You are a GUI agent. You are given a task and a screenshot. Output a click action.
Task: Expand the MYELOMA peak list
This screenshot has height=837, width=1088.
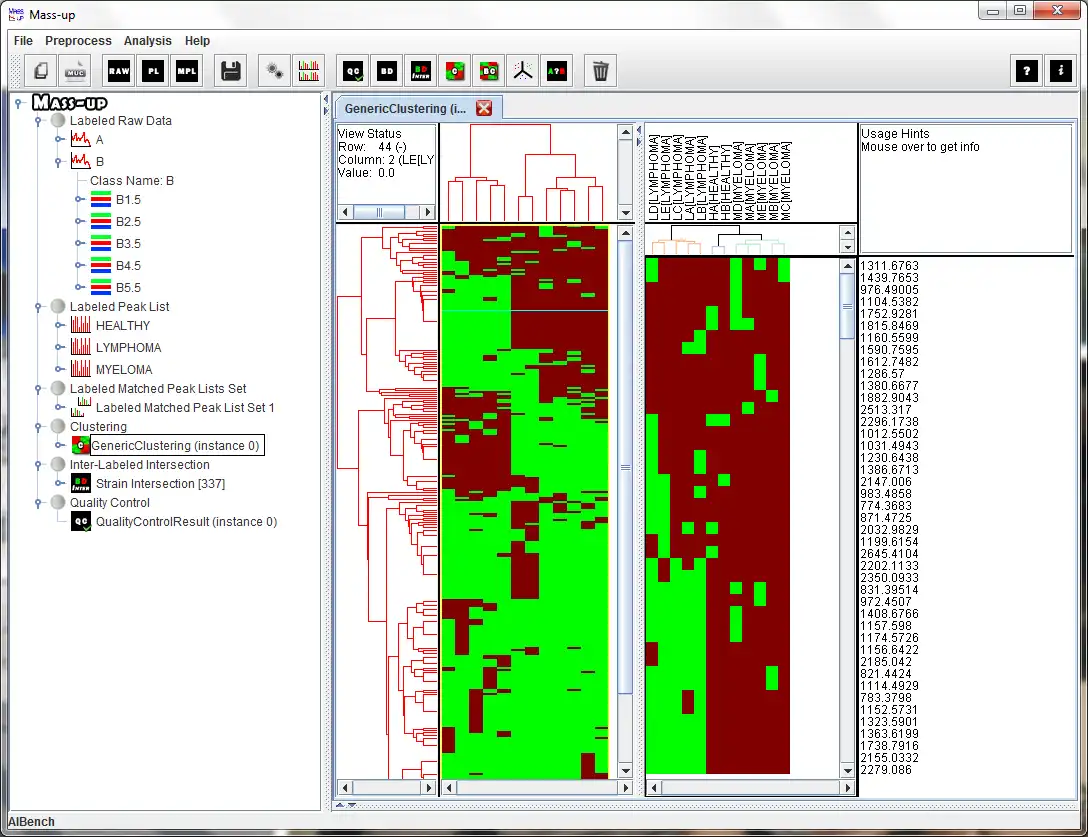(x=59, y=370)
